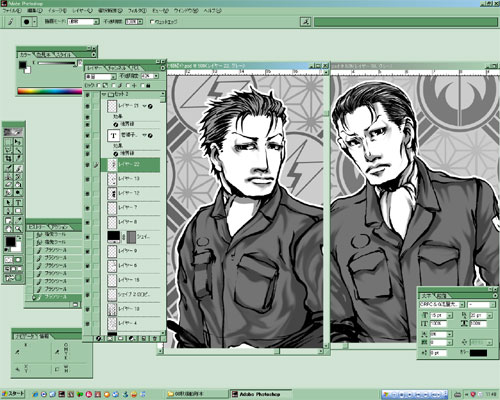Open the ファイル menu
This screenshot has height=400, width=500.
pyautogui.click(x=11, y=11)
